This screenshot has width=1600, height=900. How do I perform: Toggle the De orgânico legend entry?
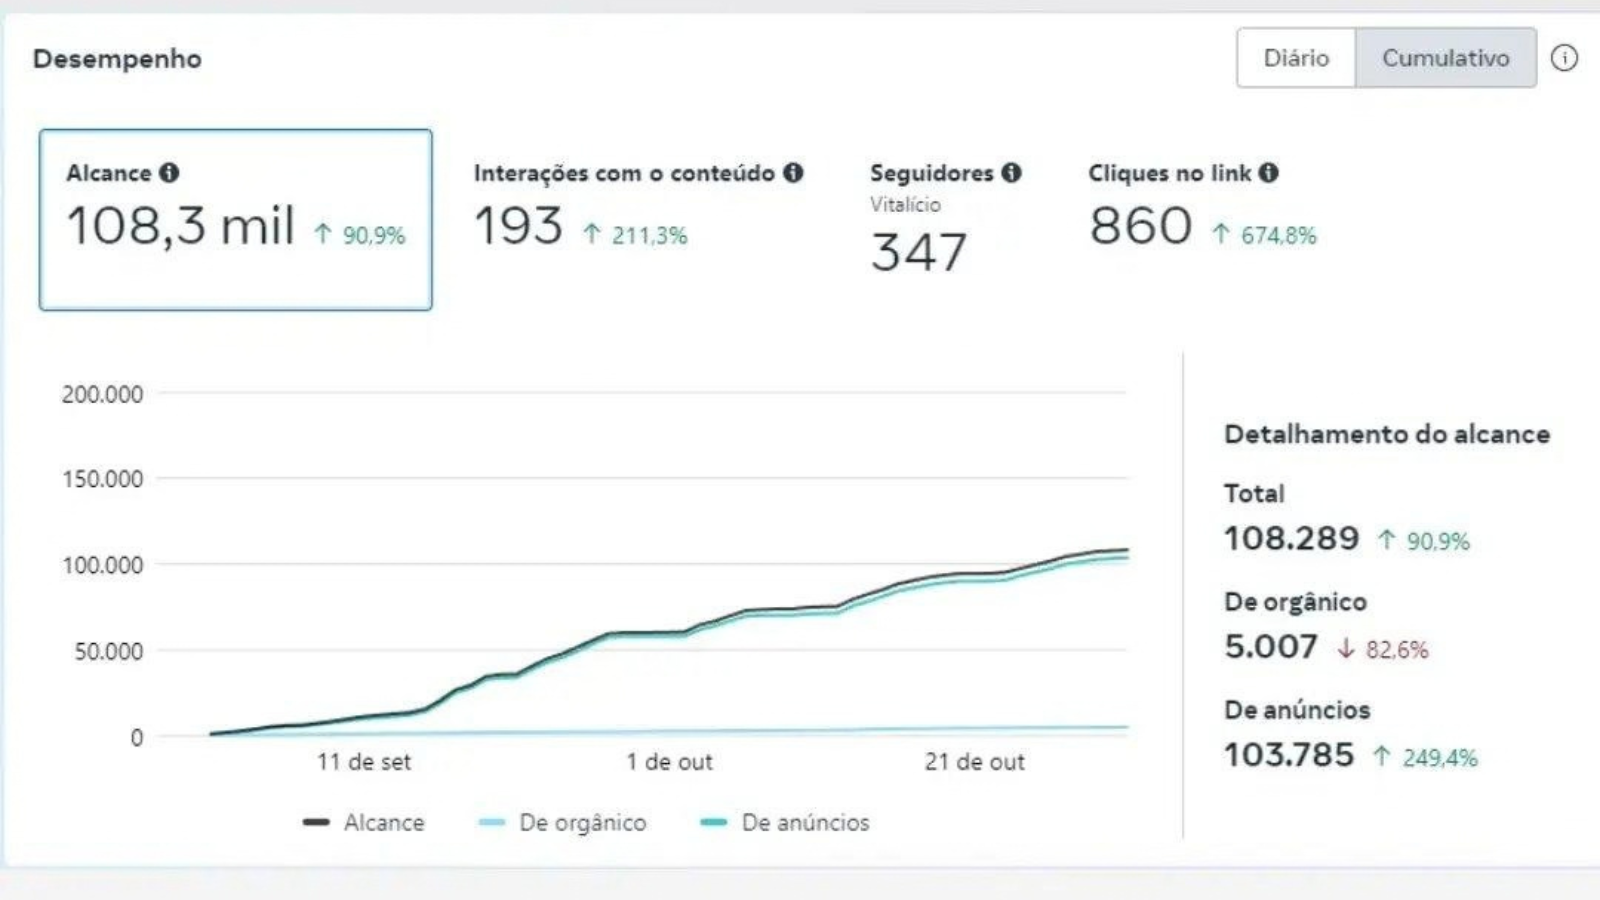[x=563, y=823]
